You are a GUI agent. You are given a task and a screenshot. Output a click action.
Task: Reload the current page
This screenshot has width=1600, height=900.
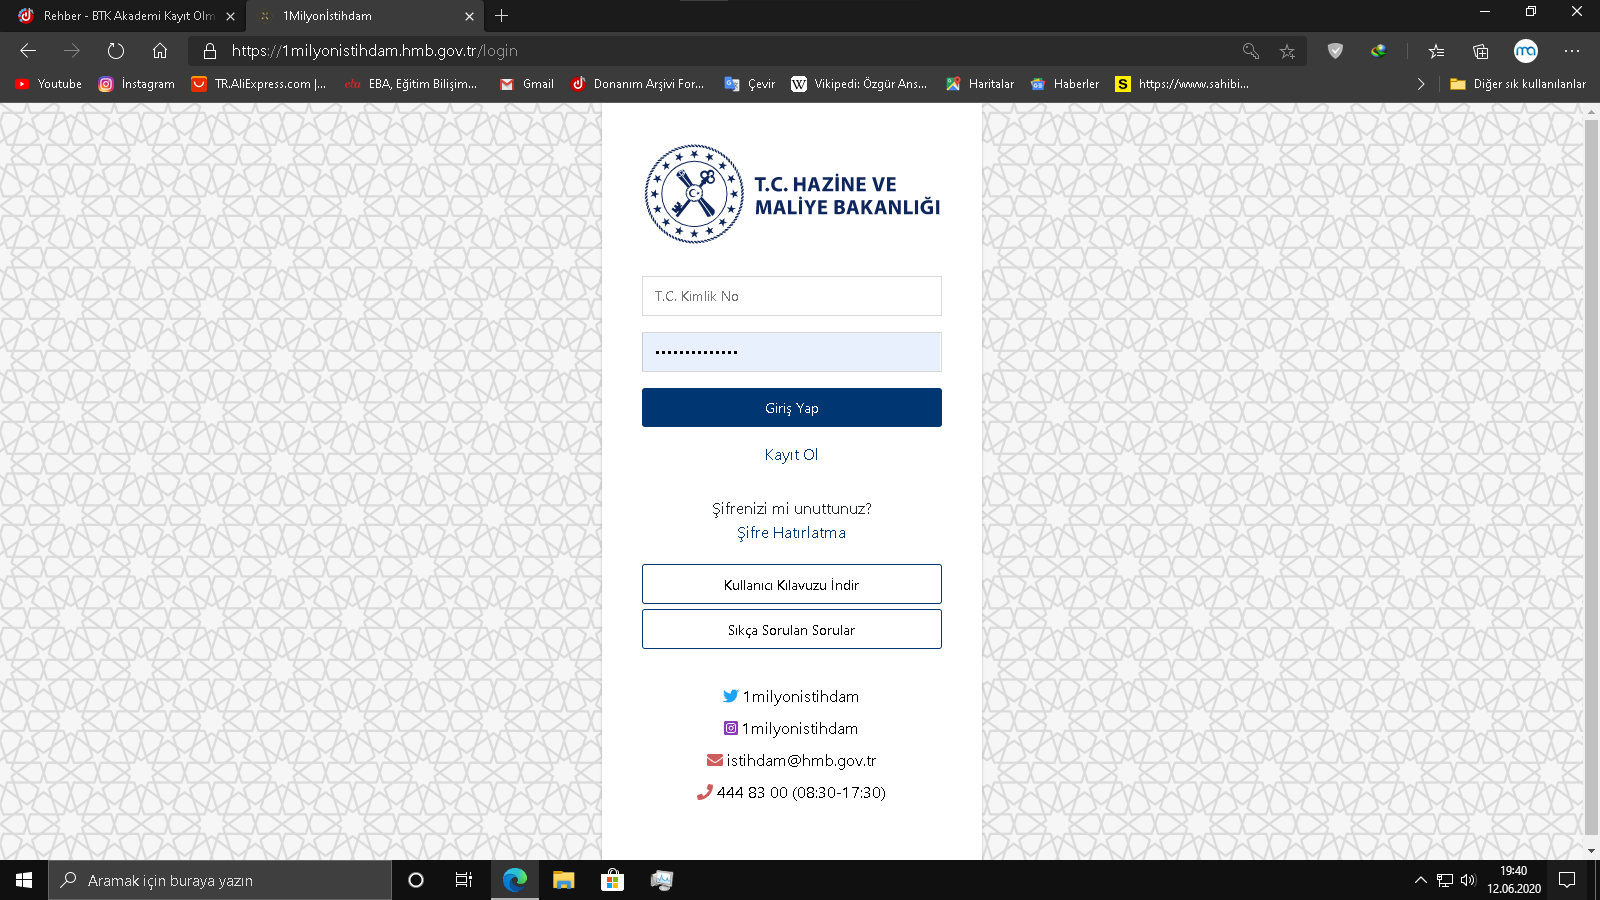pyautogui.click(x=116, y=51)
